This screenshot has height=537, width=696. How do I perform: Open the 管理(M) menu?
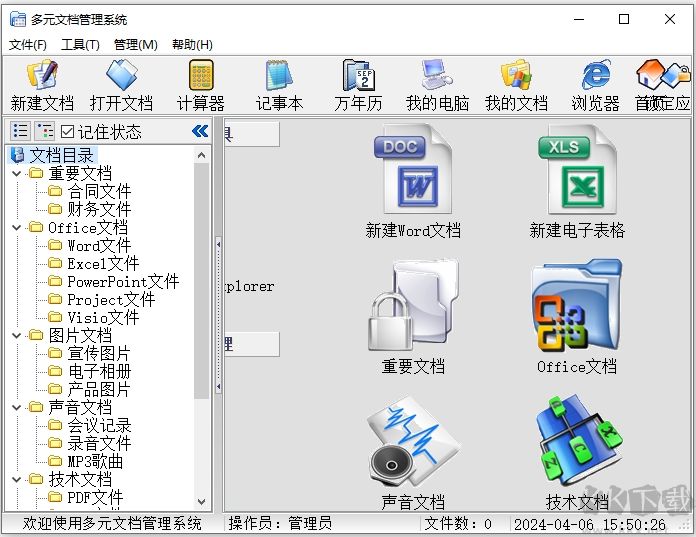tap(135, 44)
